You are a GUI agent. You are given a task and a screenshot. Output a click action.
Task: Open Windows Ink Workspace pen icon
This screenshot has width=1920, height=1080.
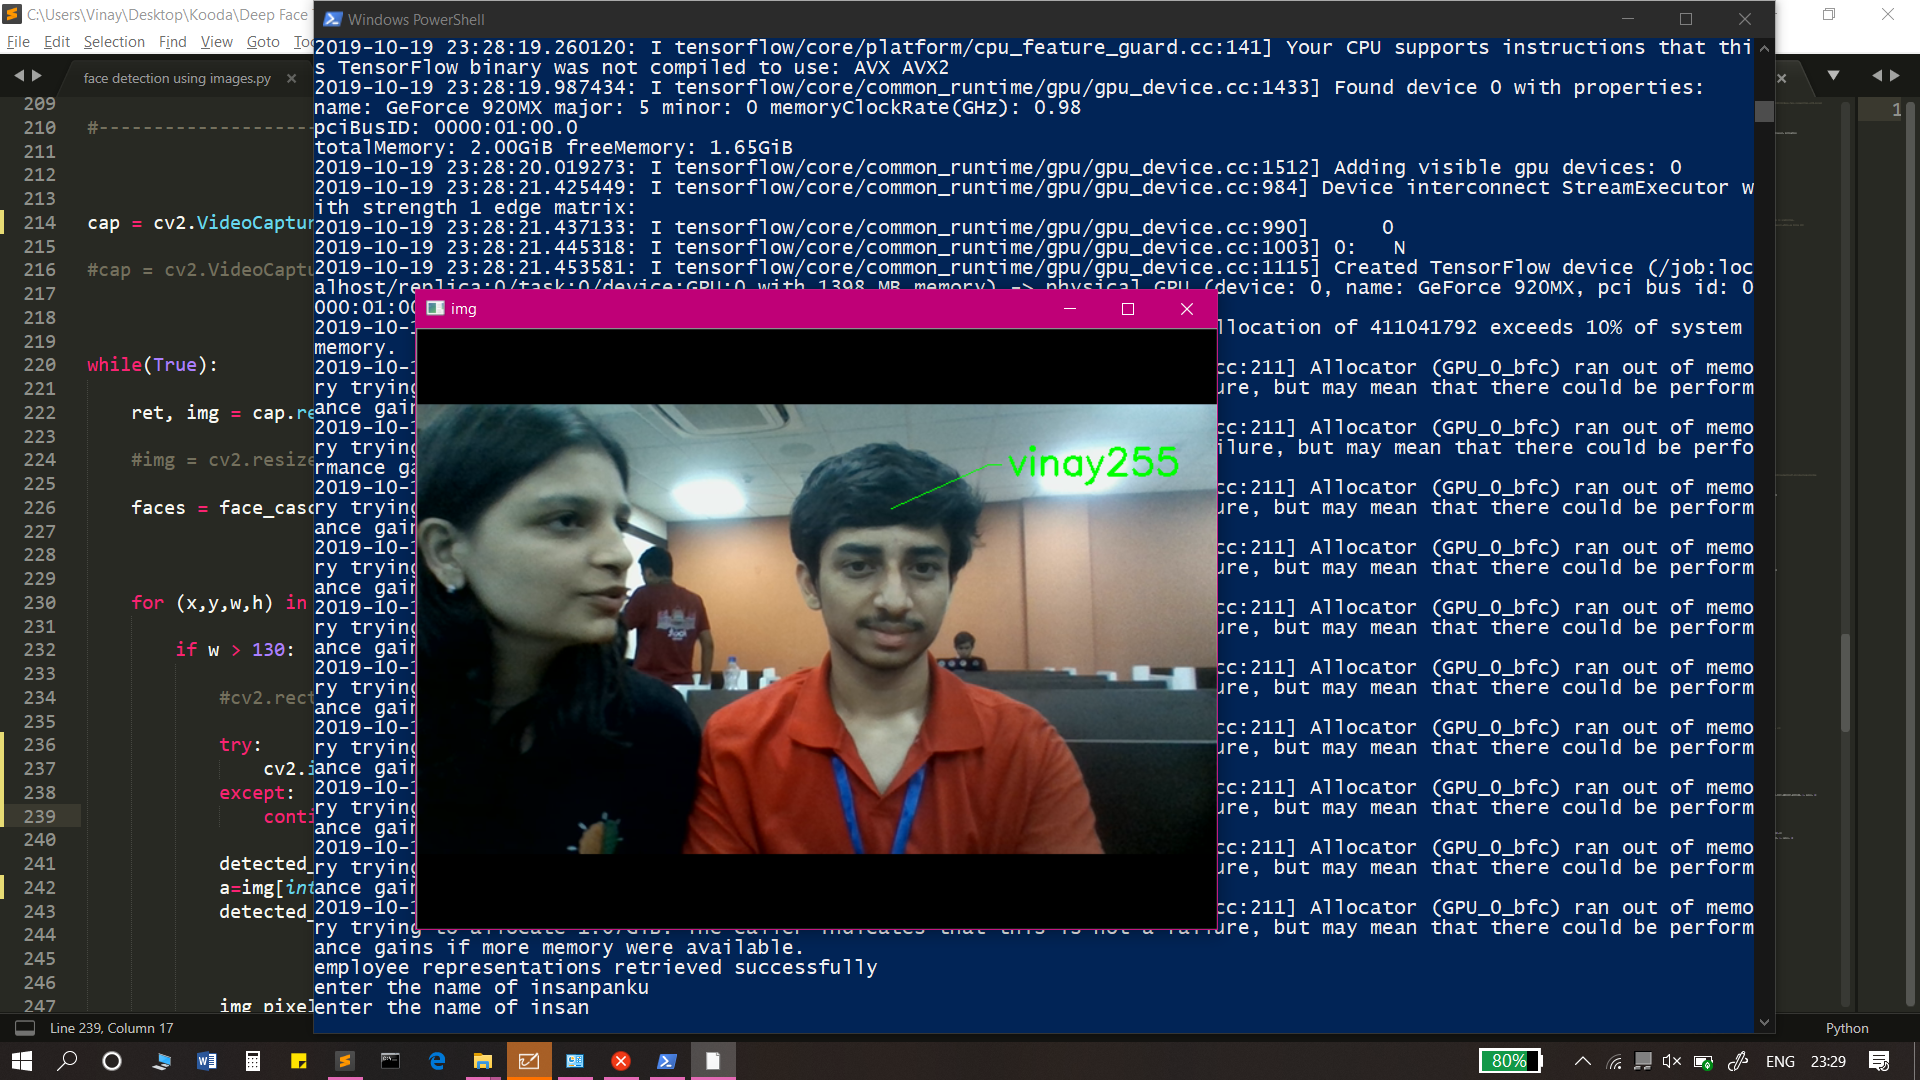point(1738,1061)
